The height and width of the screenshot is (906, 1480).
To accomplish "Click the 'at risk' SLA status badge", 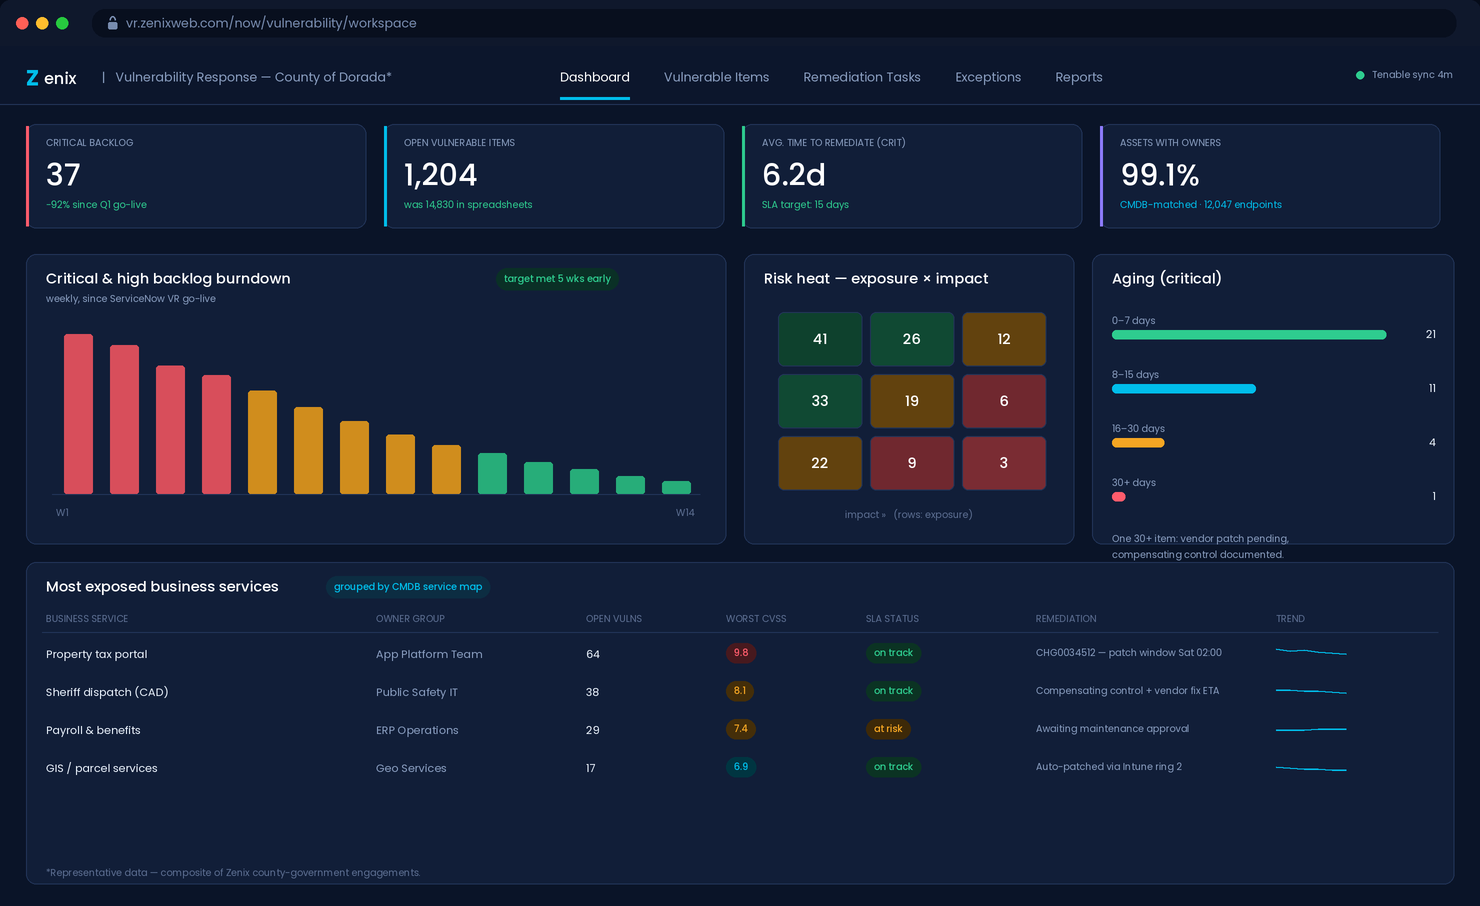I will tap(888, 729).
